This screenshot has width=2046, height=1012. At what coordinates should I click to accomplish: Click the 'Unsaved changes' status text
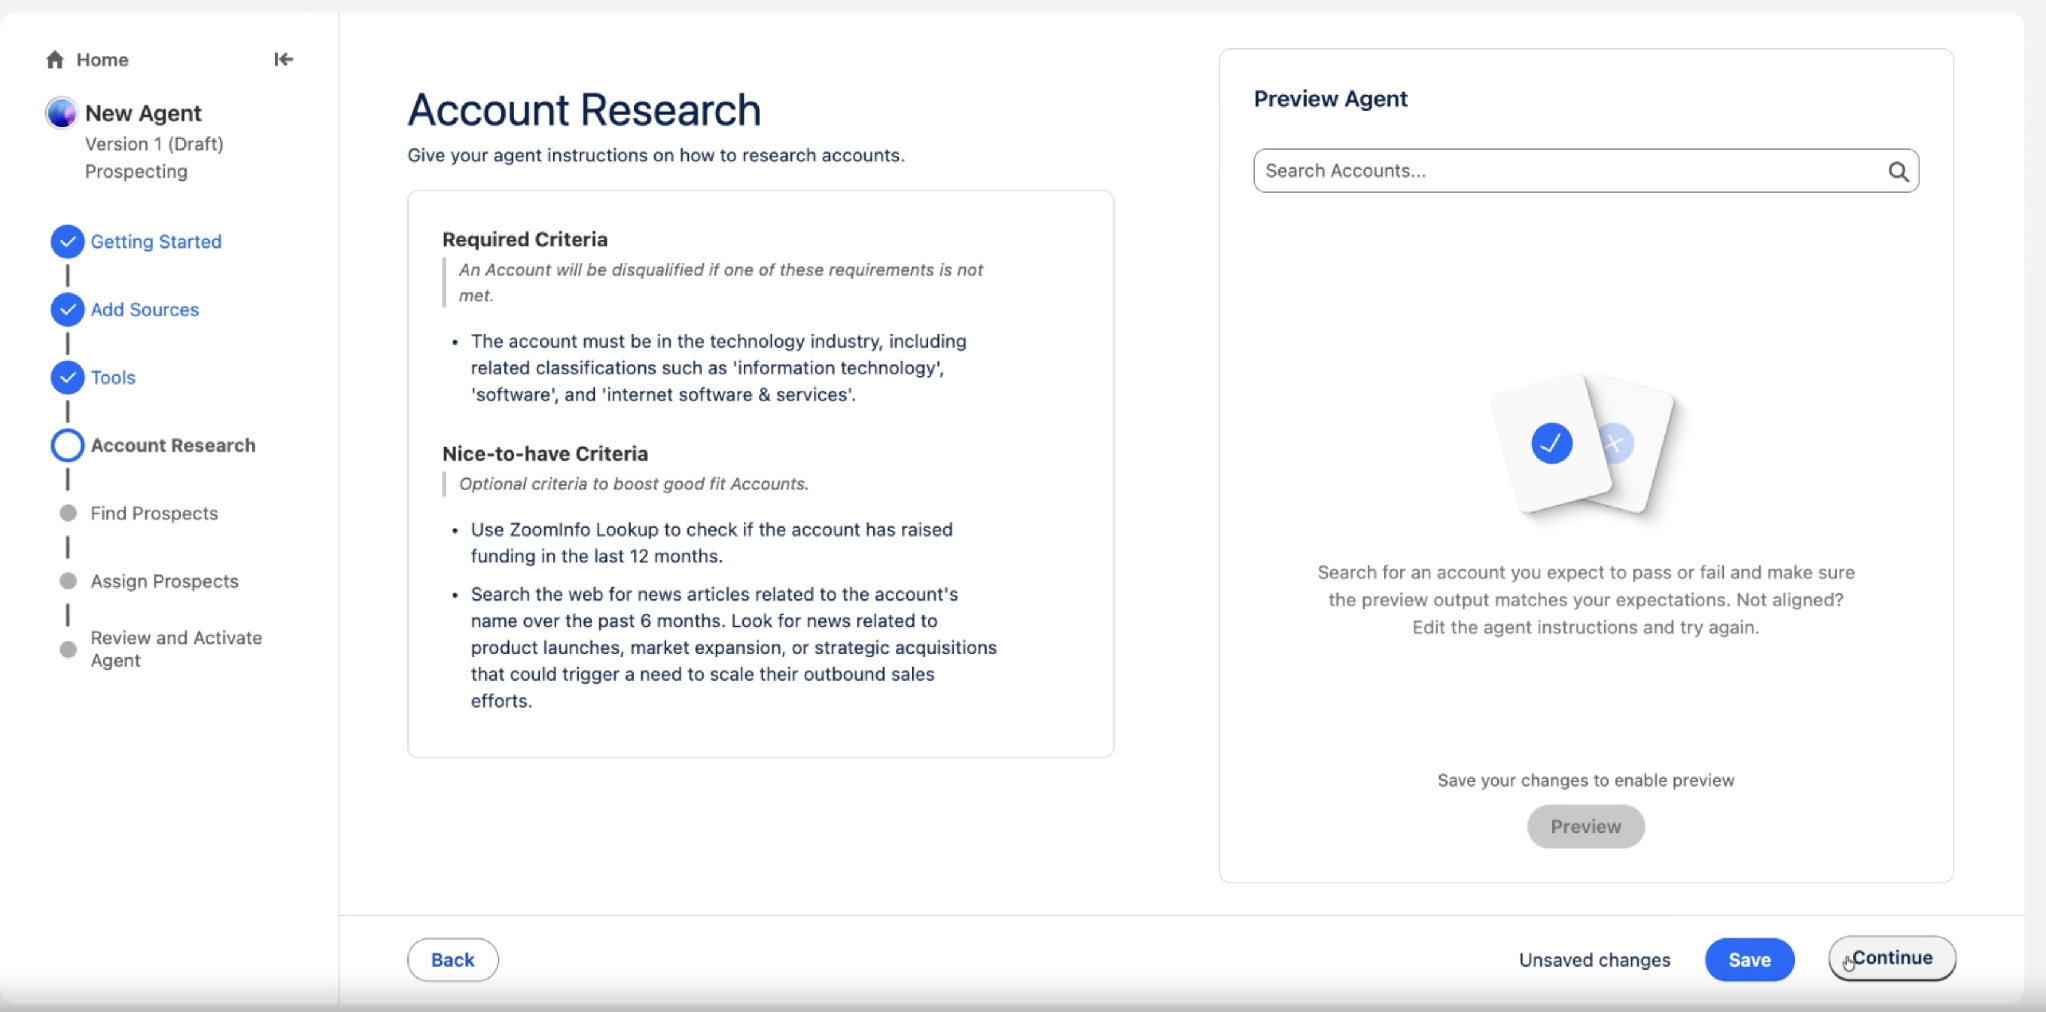pyautogui.click(x=1594, y=960)
